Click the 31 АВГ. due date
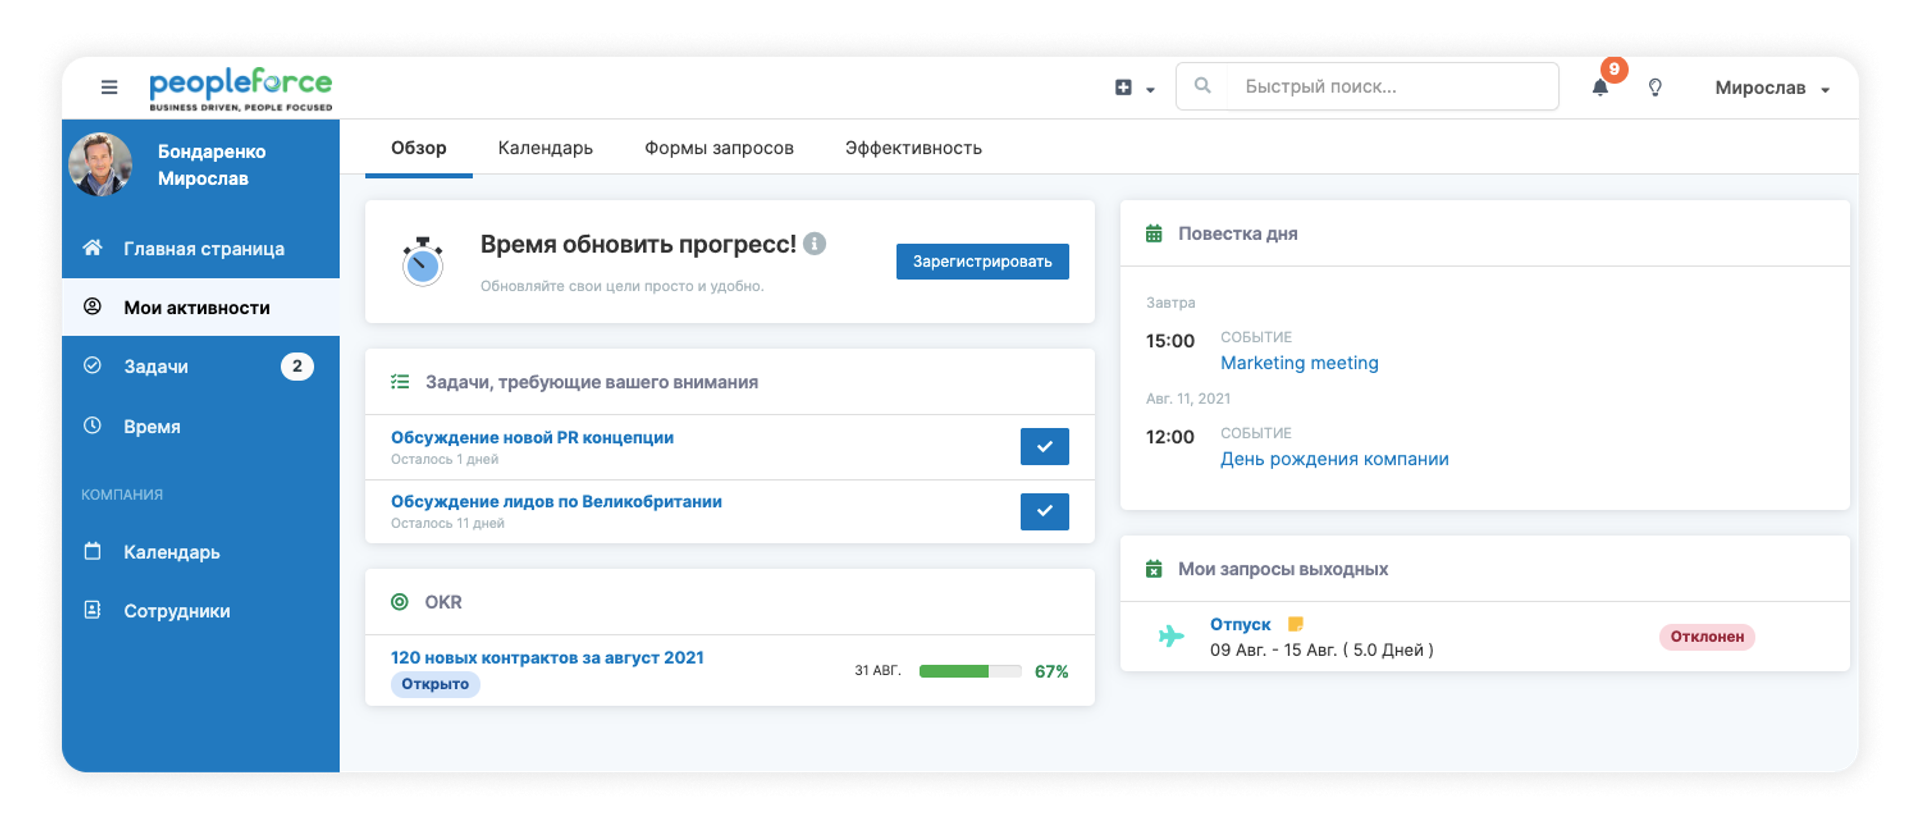This screenshot has width=1920, height=837. (x=878, y=671)
